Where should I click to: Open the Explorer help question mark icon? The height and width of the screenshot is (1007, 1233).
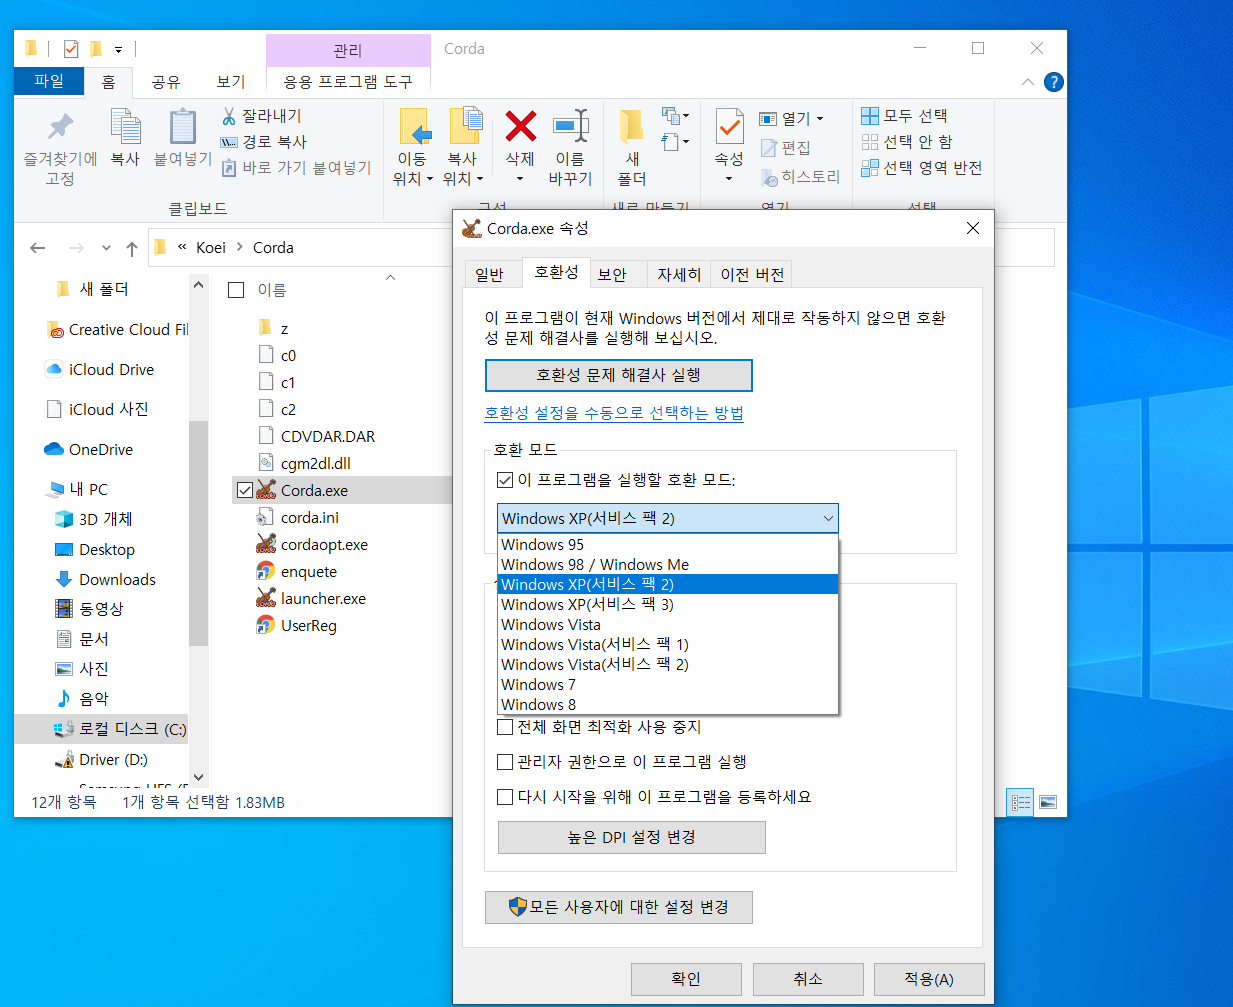coord(1053,82)
